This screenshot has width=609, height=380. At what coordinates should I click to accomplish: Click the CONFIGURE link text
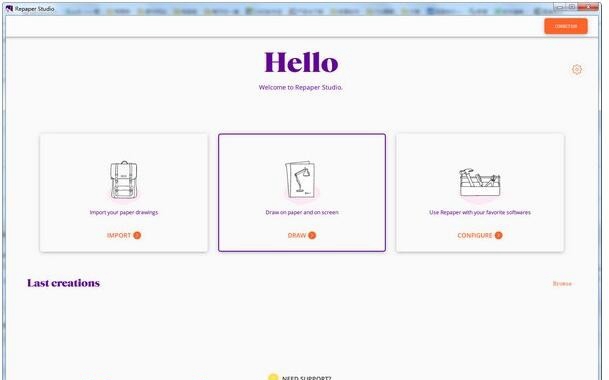pos(475,235)
